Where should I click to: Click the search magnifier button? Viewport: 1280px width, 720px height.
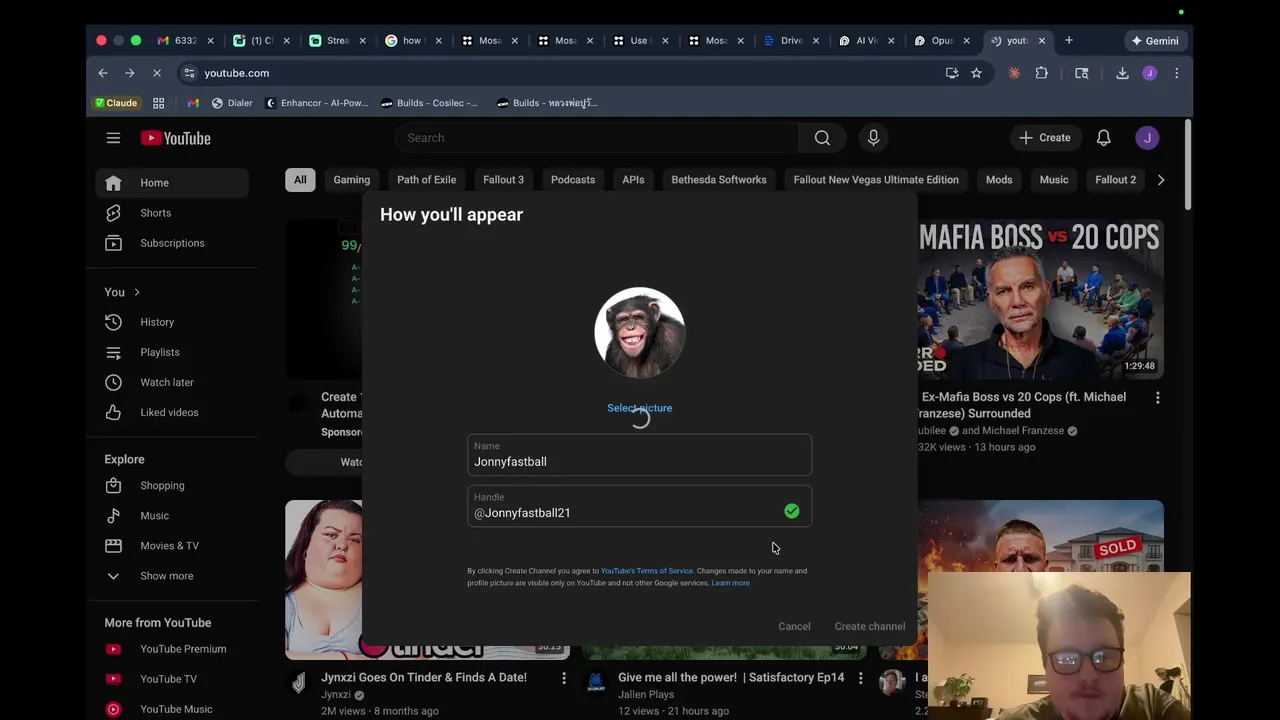click(822, 138)
